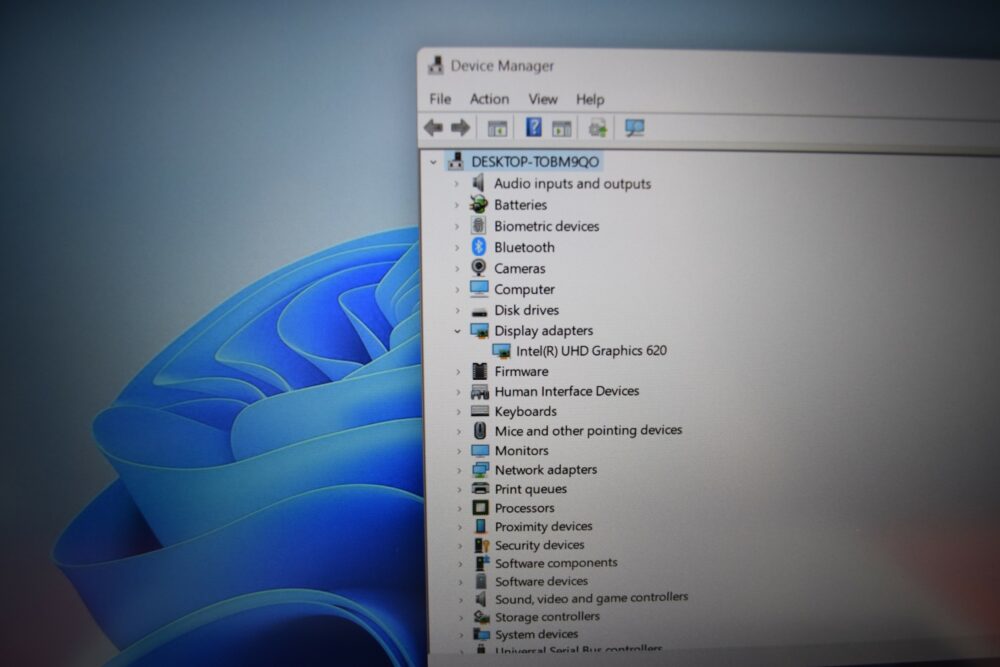Click the Show/Hide console tree toolbar icon
Screen dimensions: 1000x667
pos(497,129)
